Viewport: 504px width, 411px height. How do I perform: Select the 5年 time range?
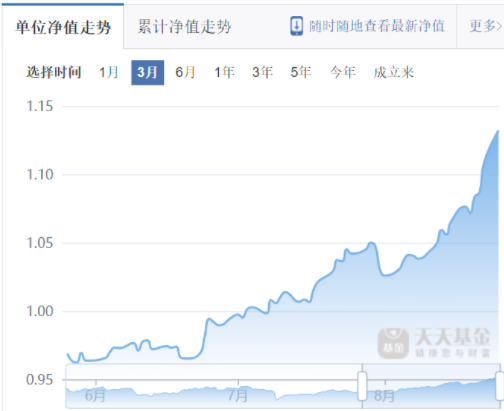(301, 72)
